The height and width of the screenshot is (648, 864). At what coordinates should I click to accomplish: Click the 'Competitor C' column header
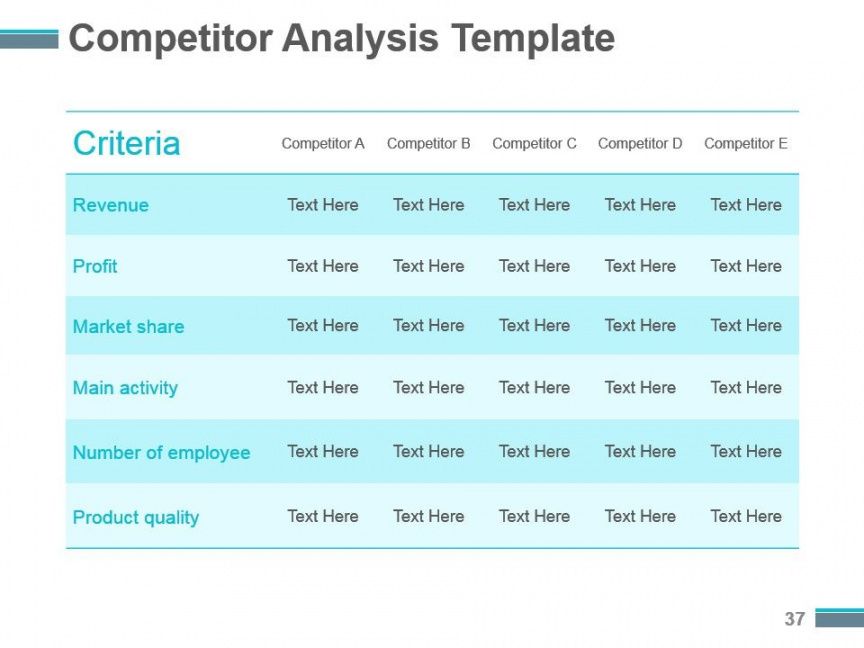click(x=534, y=144)
